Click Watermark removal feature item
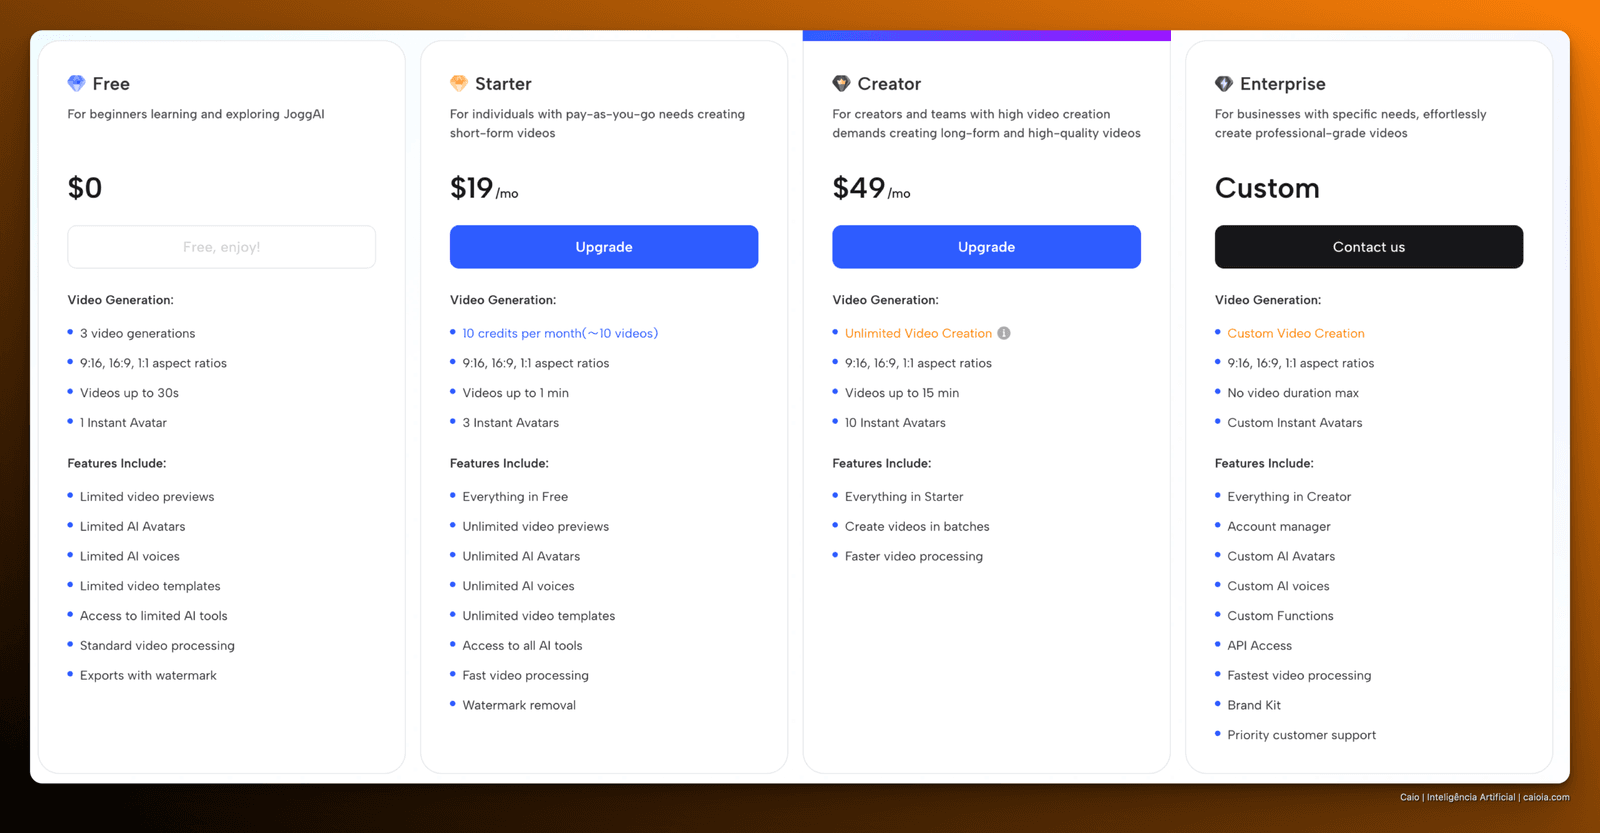Screen dimensions: 1600x833 point(519,705)
